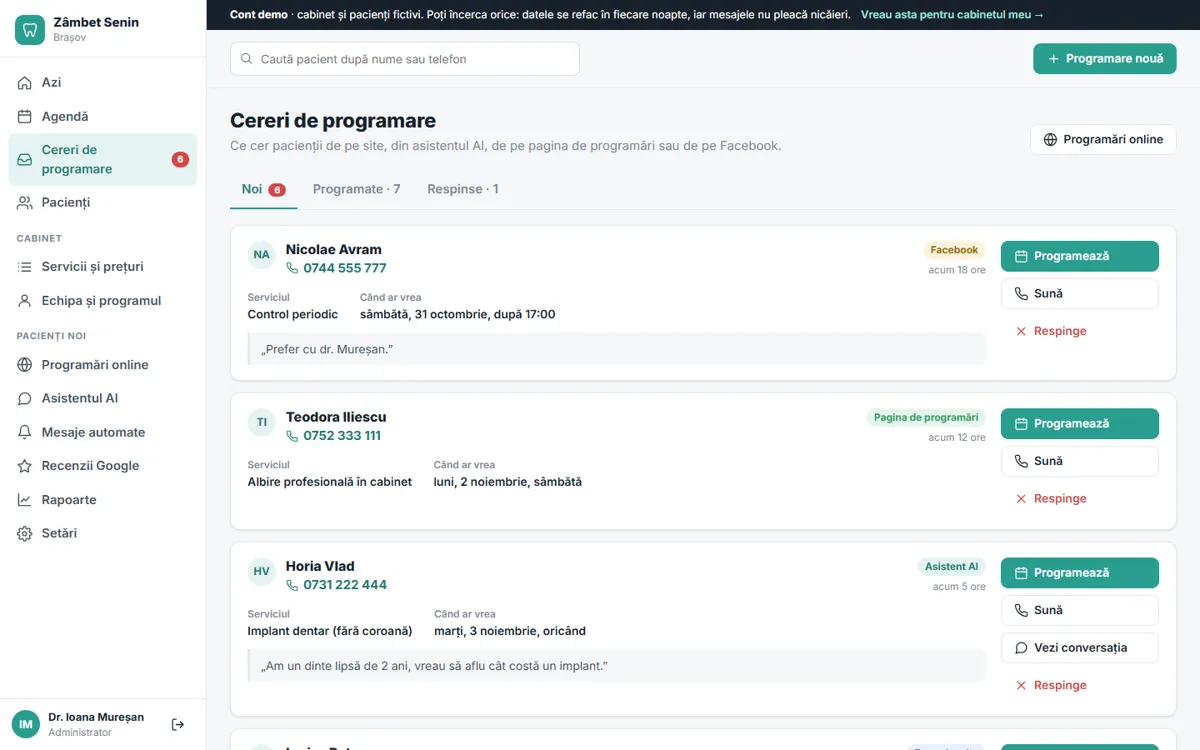
Task: Switch to the Noi tab
Action: point(264,190)
